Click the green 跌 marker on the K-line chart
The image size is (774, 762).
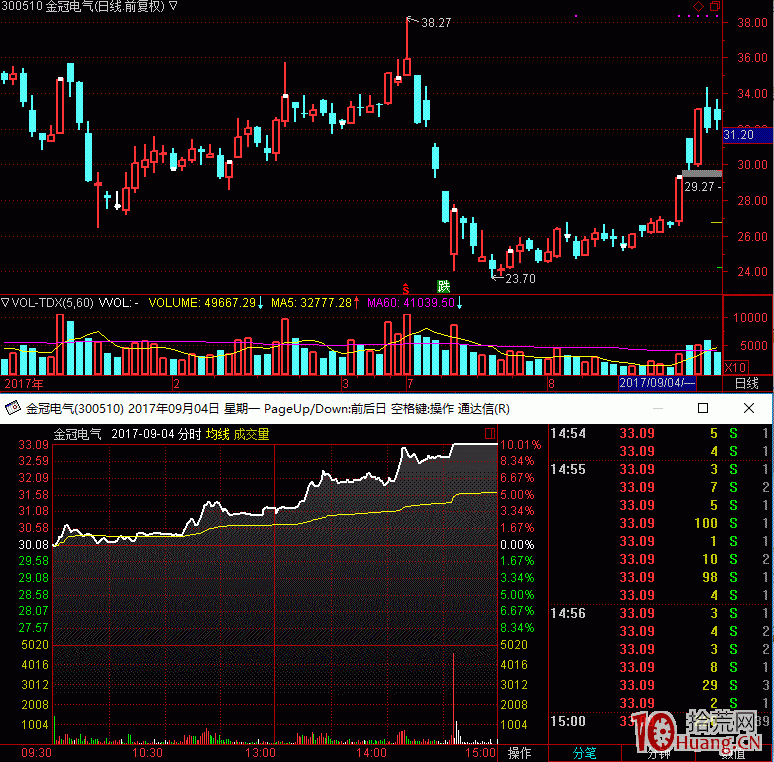point(443,286)
